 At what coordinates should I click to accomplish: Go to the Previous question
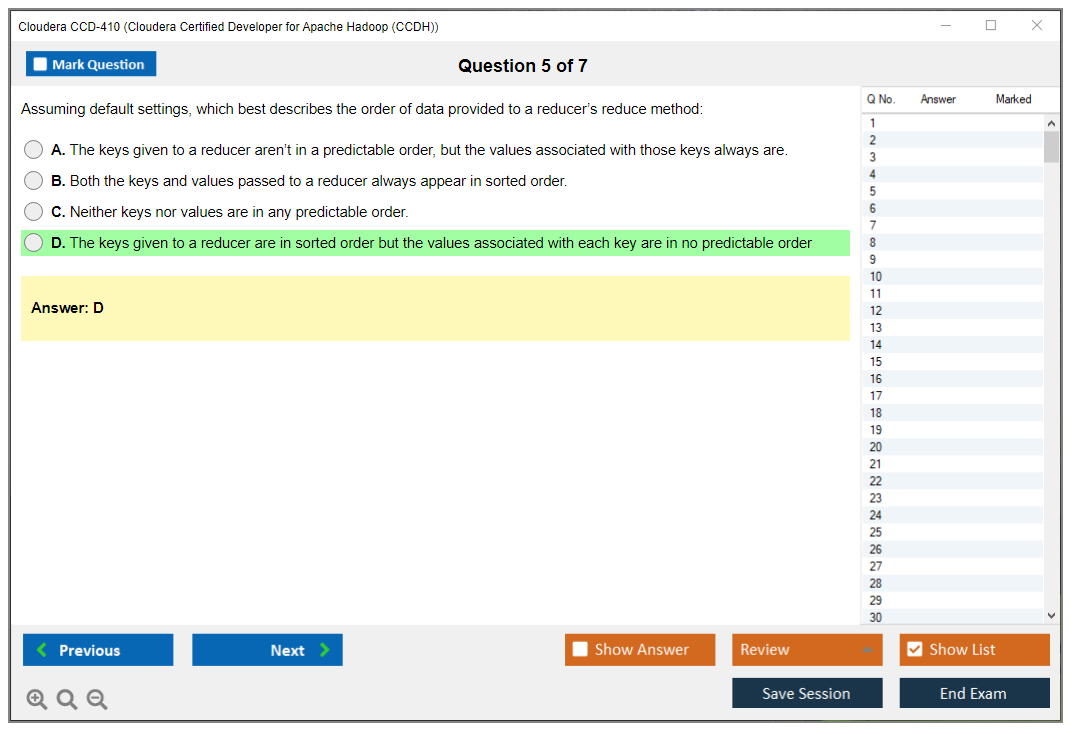point(98,650)
